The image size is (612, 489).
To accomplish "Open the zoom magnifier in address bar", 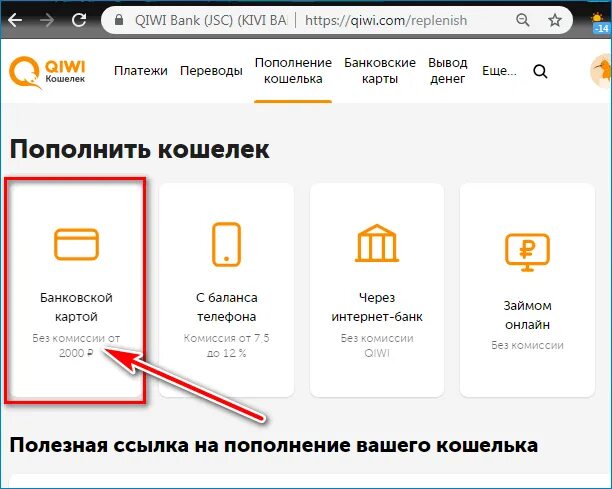I will coord(523,20).
